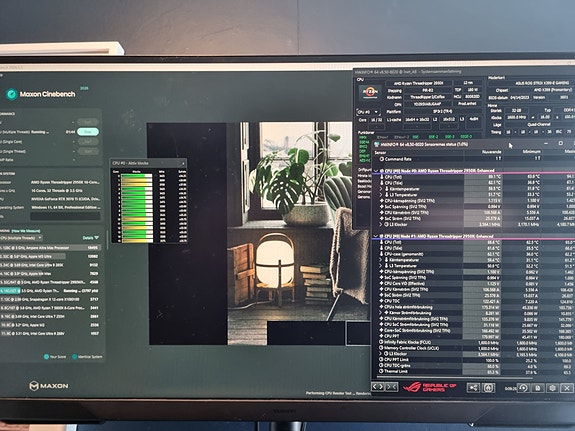
Task: Expand Kärnor Strömförbrukning sensor row
Action: click(x=381, y=313)
